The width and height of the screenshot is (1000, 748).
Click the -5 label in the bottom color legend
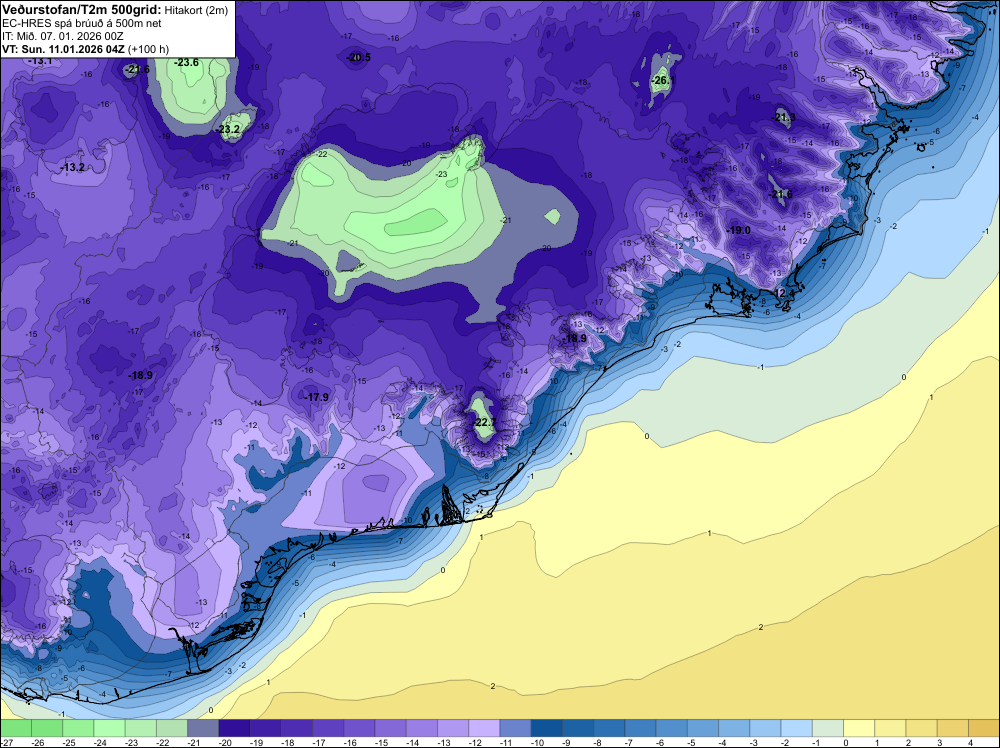pos(692,743)
